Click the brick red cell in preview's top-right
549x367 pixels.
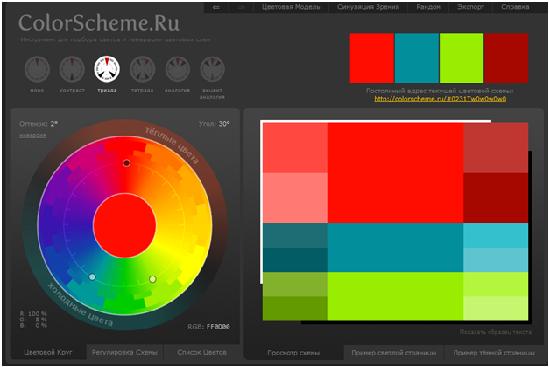pyautogui.click(x=495, y=147)
